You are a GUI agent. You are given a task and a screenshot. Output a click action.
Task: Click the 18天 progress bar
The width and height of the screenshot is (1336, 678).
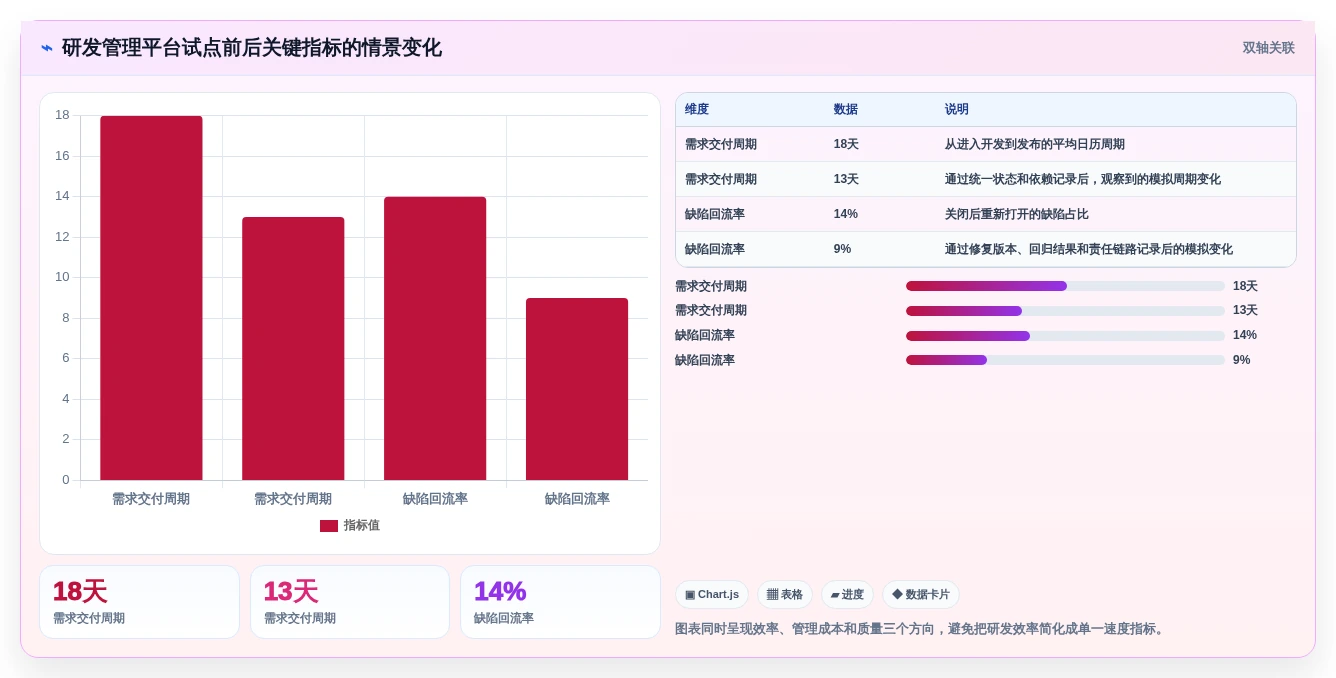1065,286
